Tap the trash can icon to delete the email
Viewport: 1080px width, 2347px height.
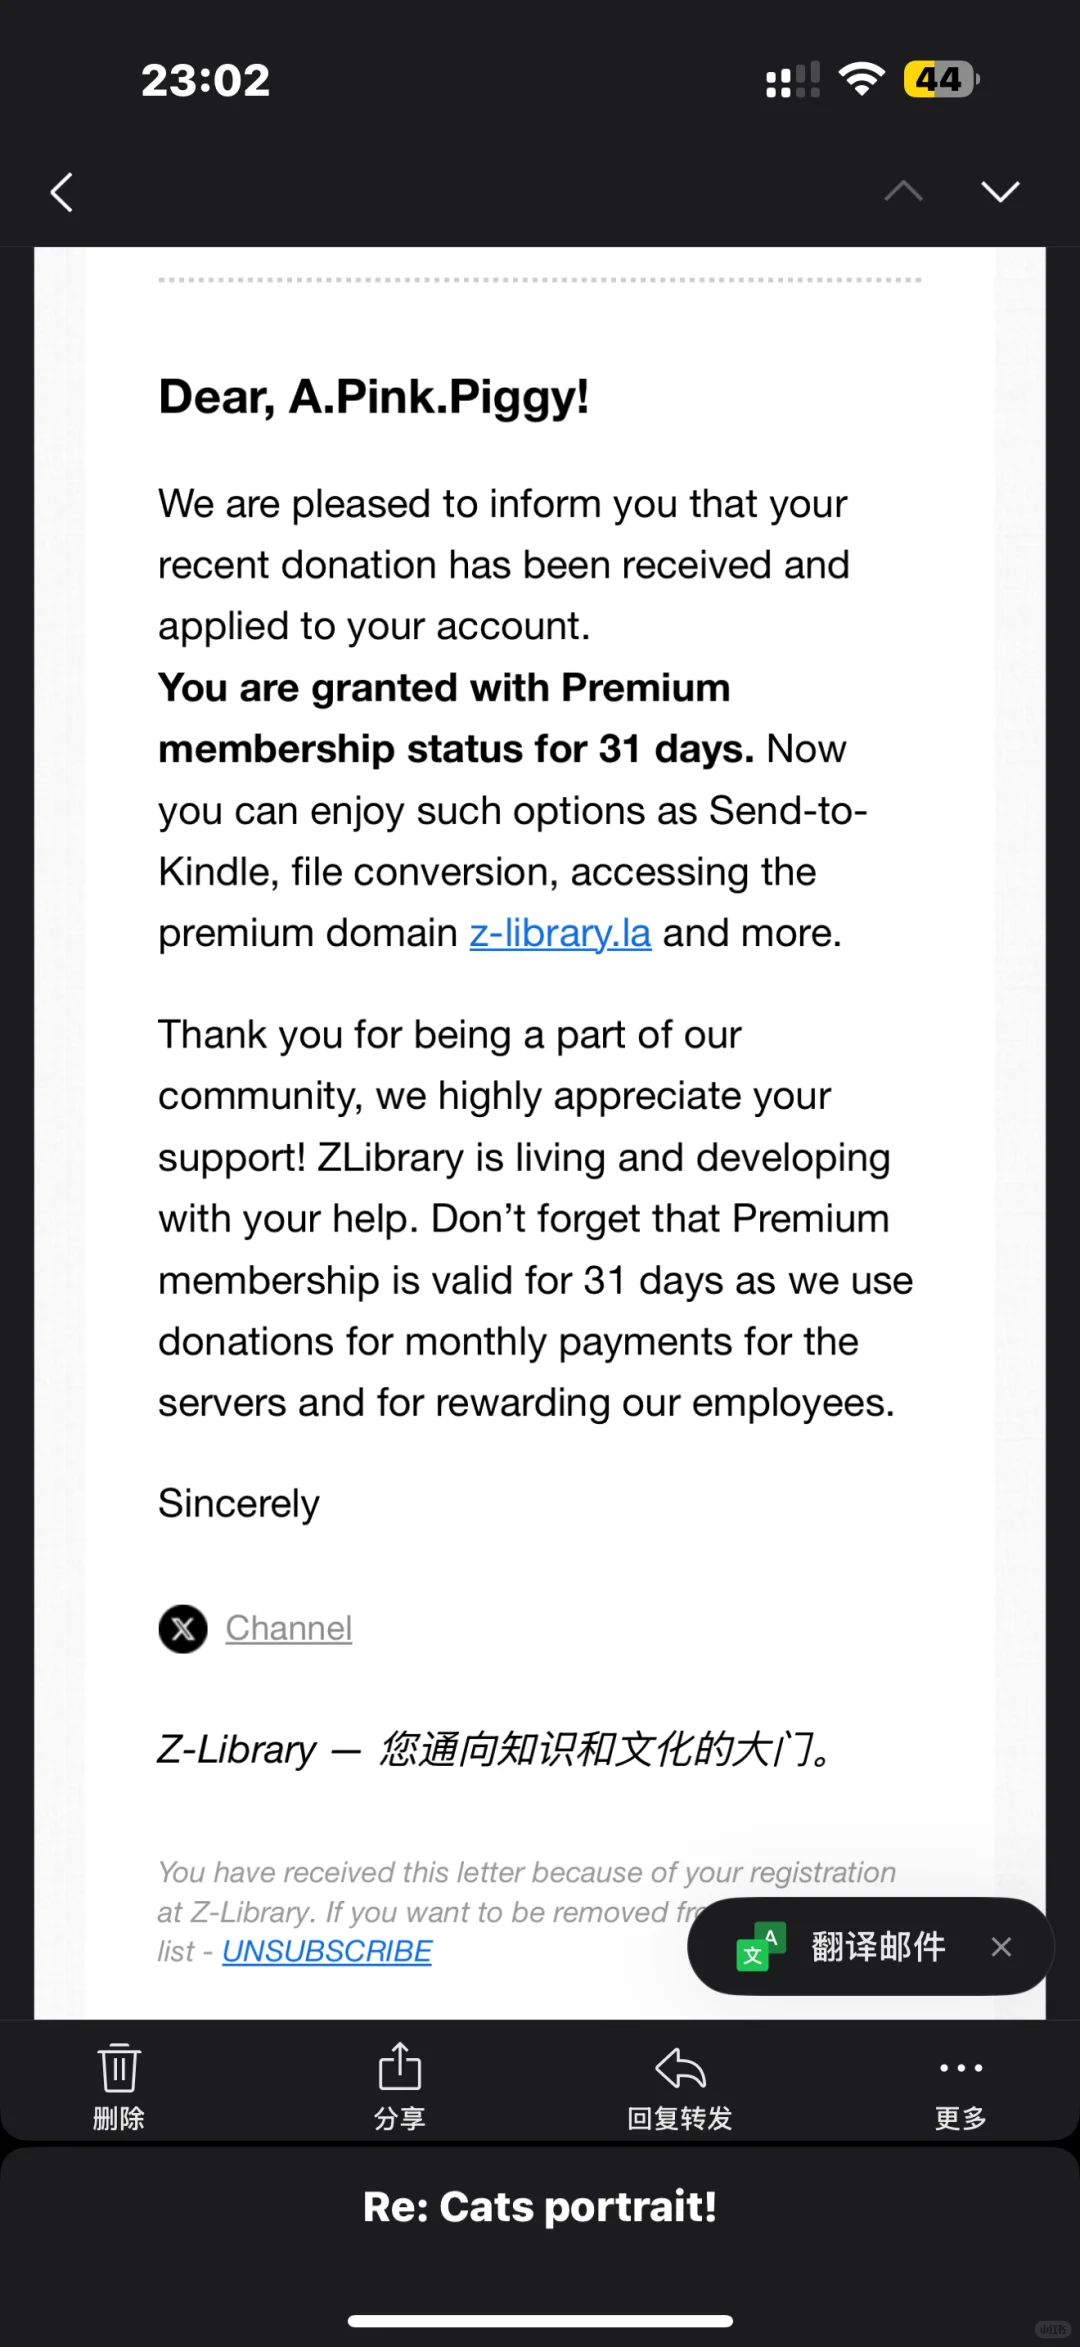pyautogui.click(x=119, y=2067)
